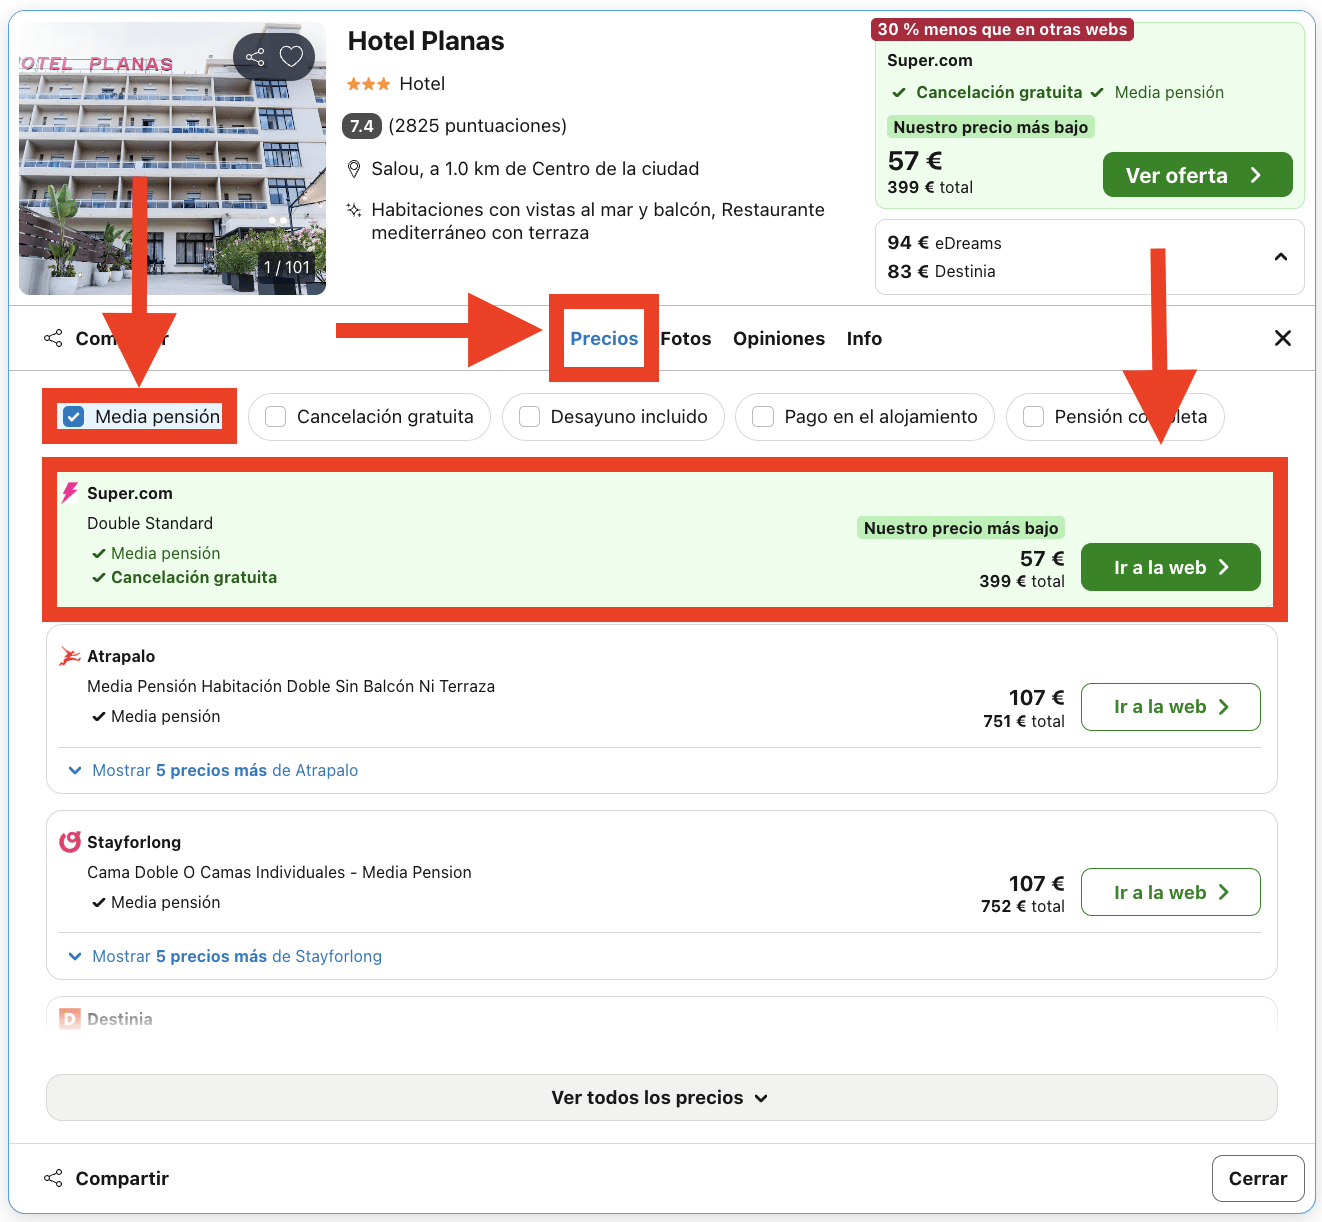Click the Destinia logo icon
Screen dimensions: 1322x1222
click(x=68, y=1018)
